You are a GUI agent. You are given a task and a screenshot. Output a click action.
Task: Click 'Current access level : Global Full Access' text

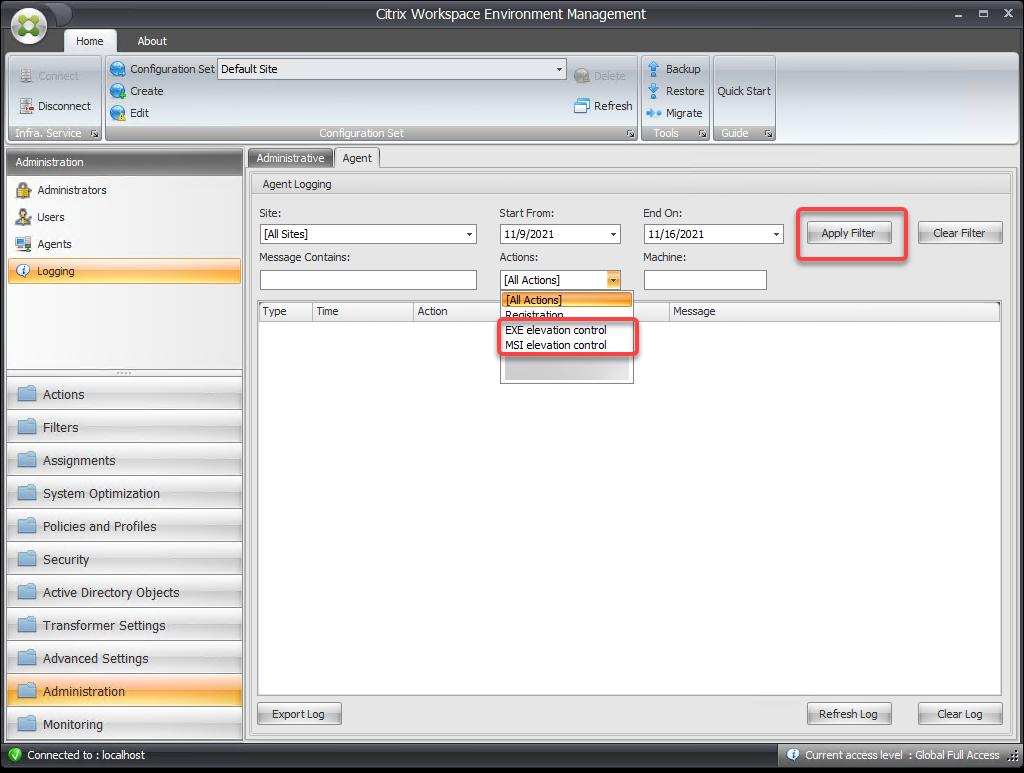[x=902, y=755]
